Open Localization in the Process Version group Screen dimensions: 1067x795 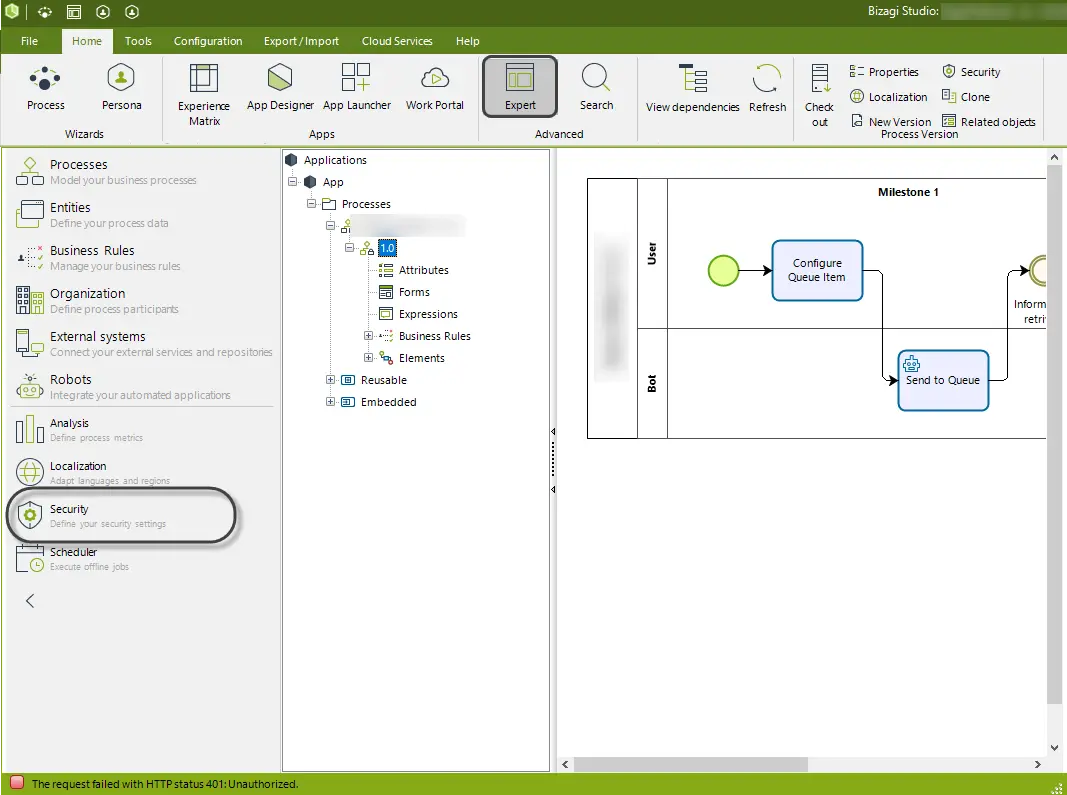pos(889,97)
